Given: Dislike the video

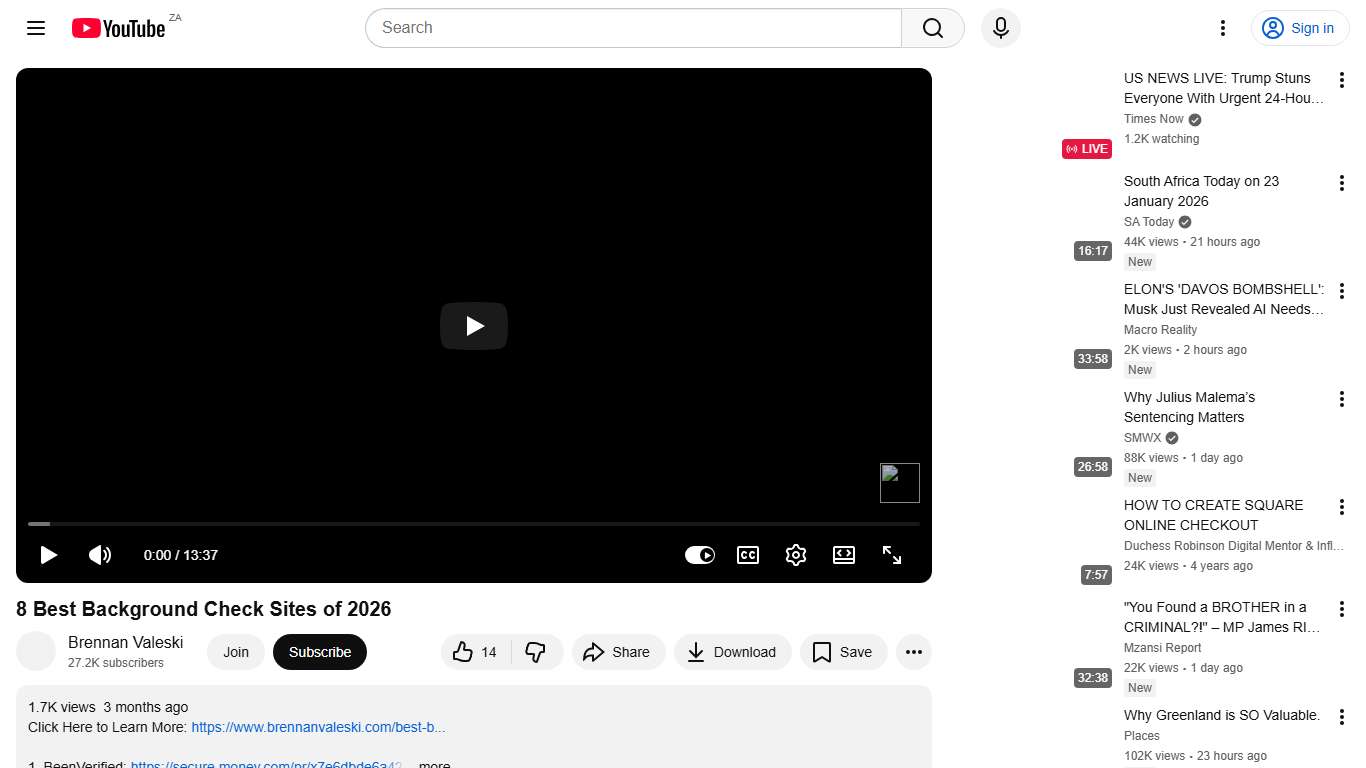Looking at the screenshot, I should click(537, 652).
